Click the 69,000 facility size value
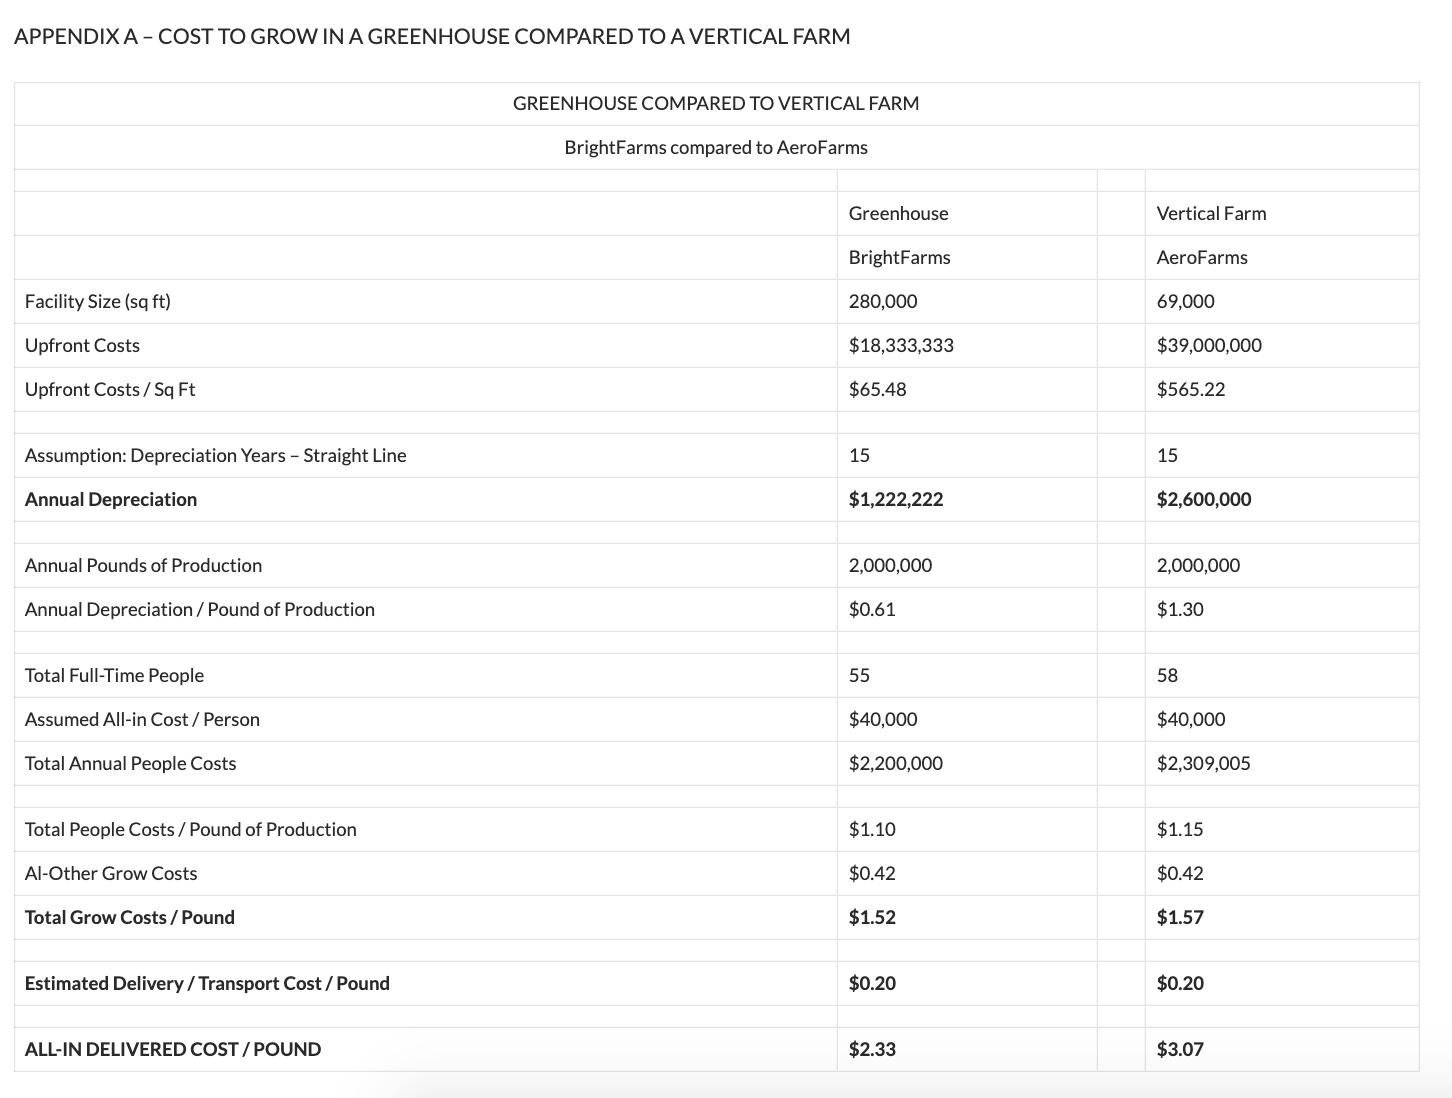1452x1098 pixels. pyautogui.click(x=1185, y=301)
